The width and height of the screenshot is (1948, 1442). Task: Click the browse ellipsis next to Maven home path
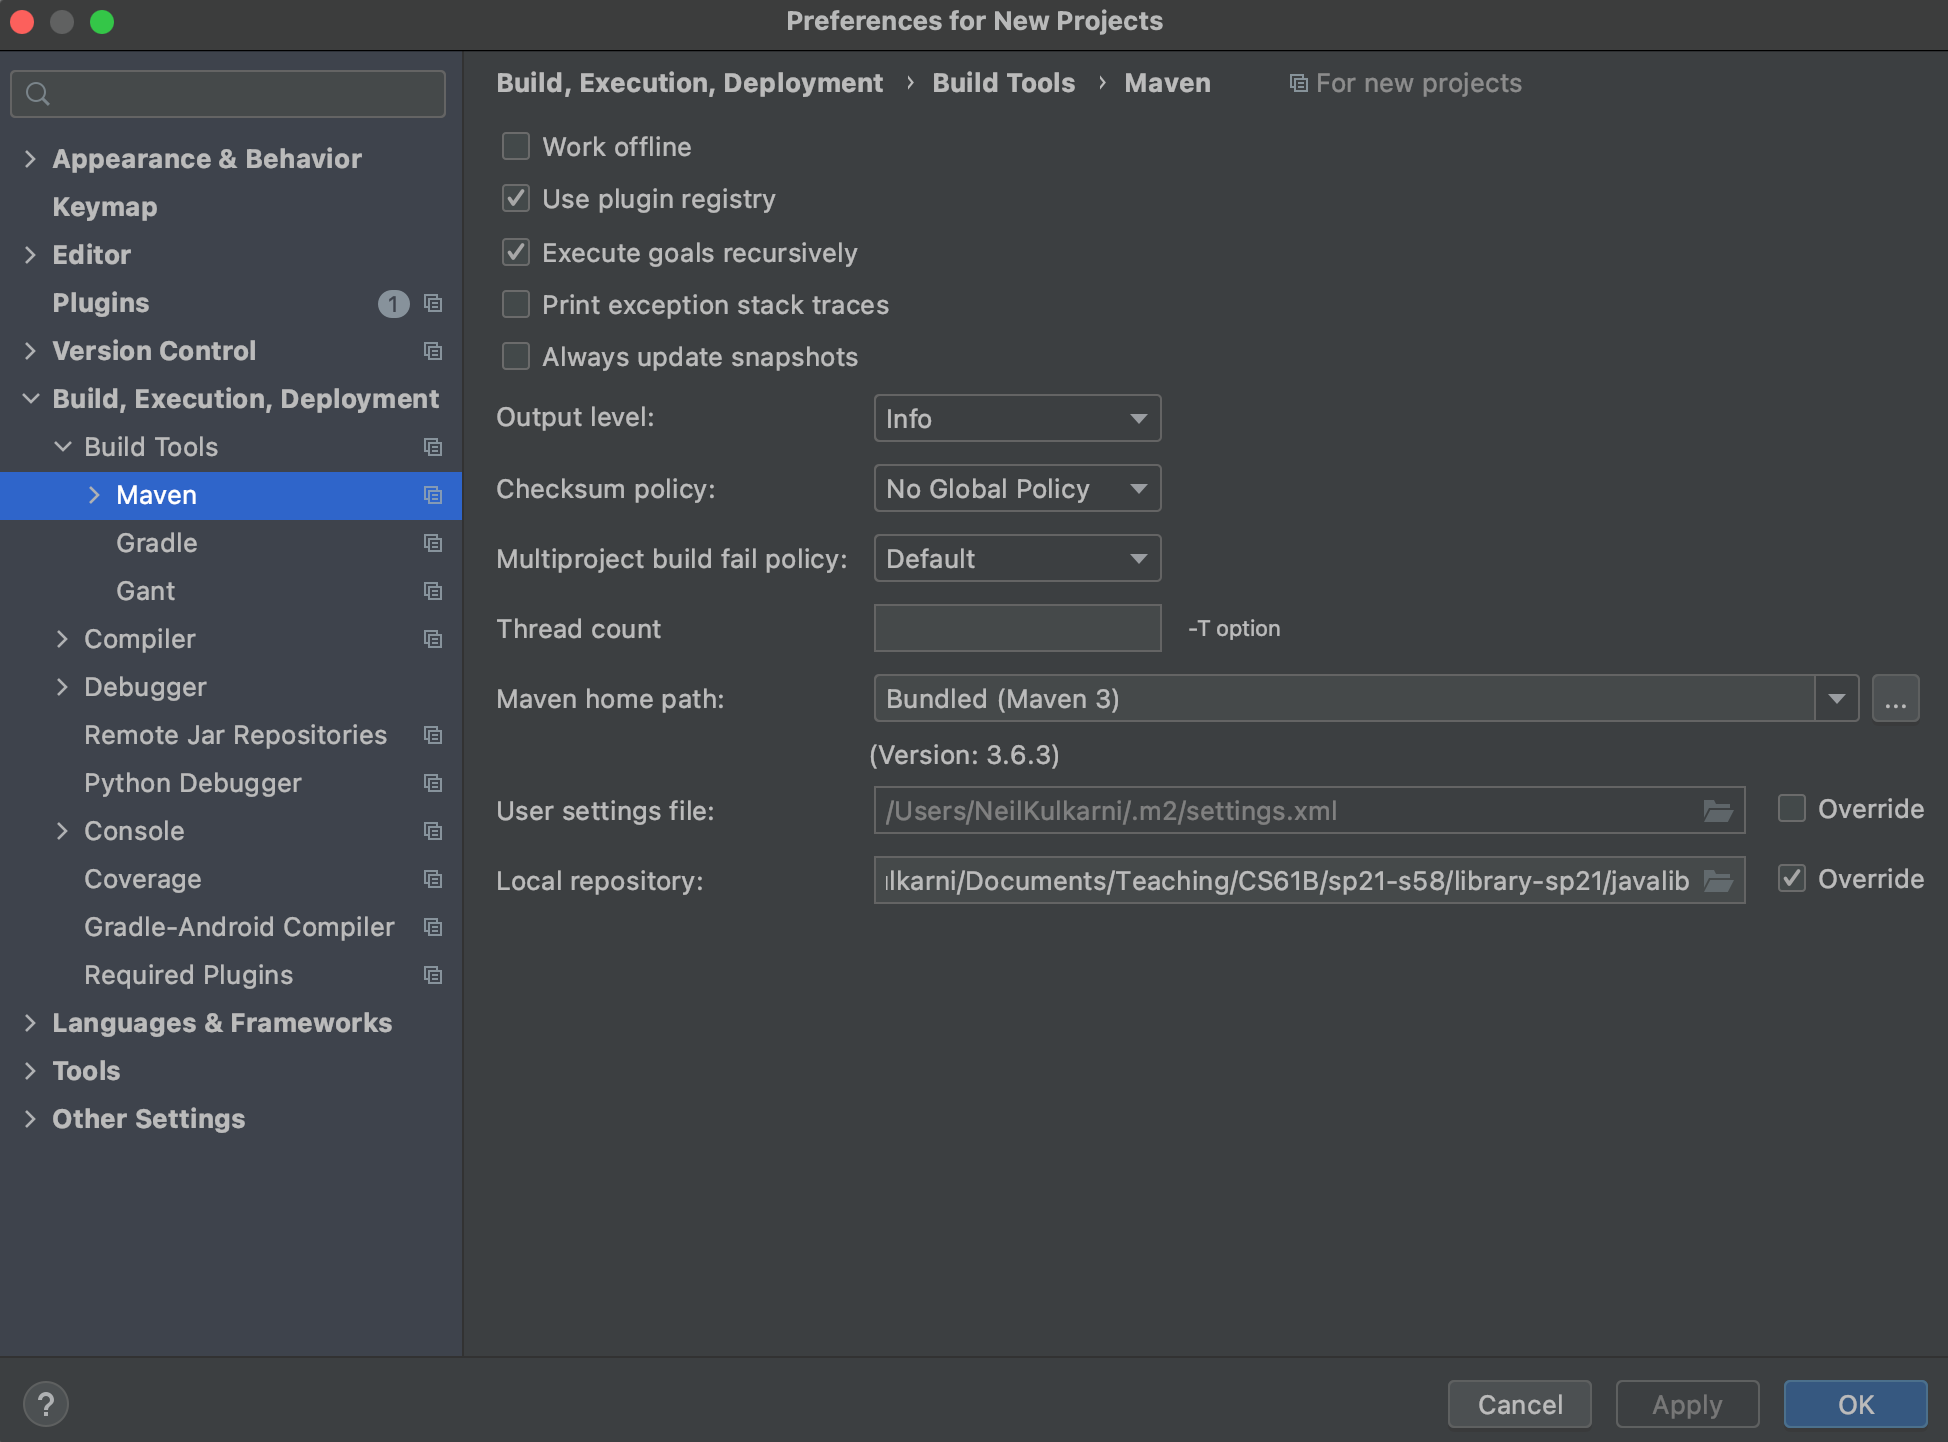click(x=1895, y=698)
